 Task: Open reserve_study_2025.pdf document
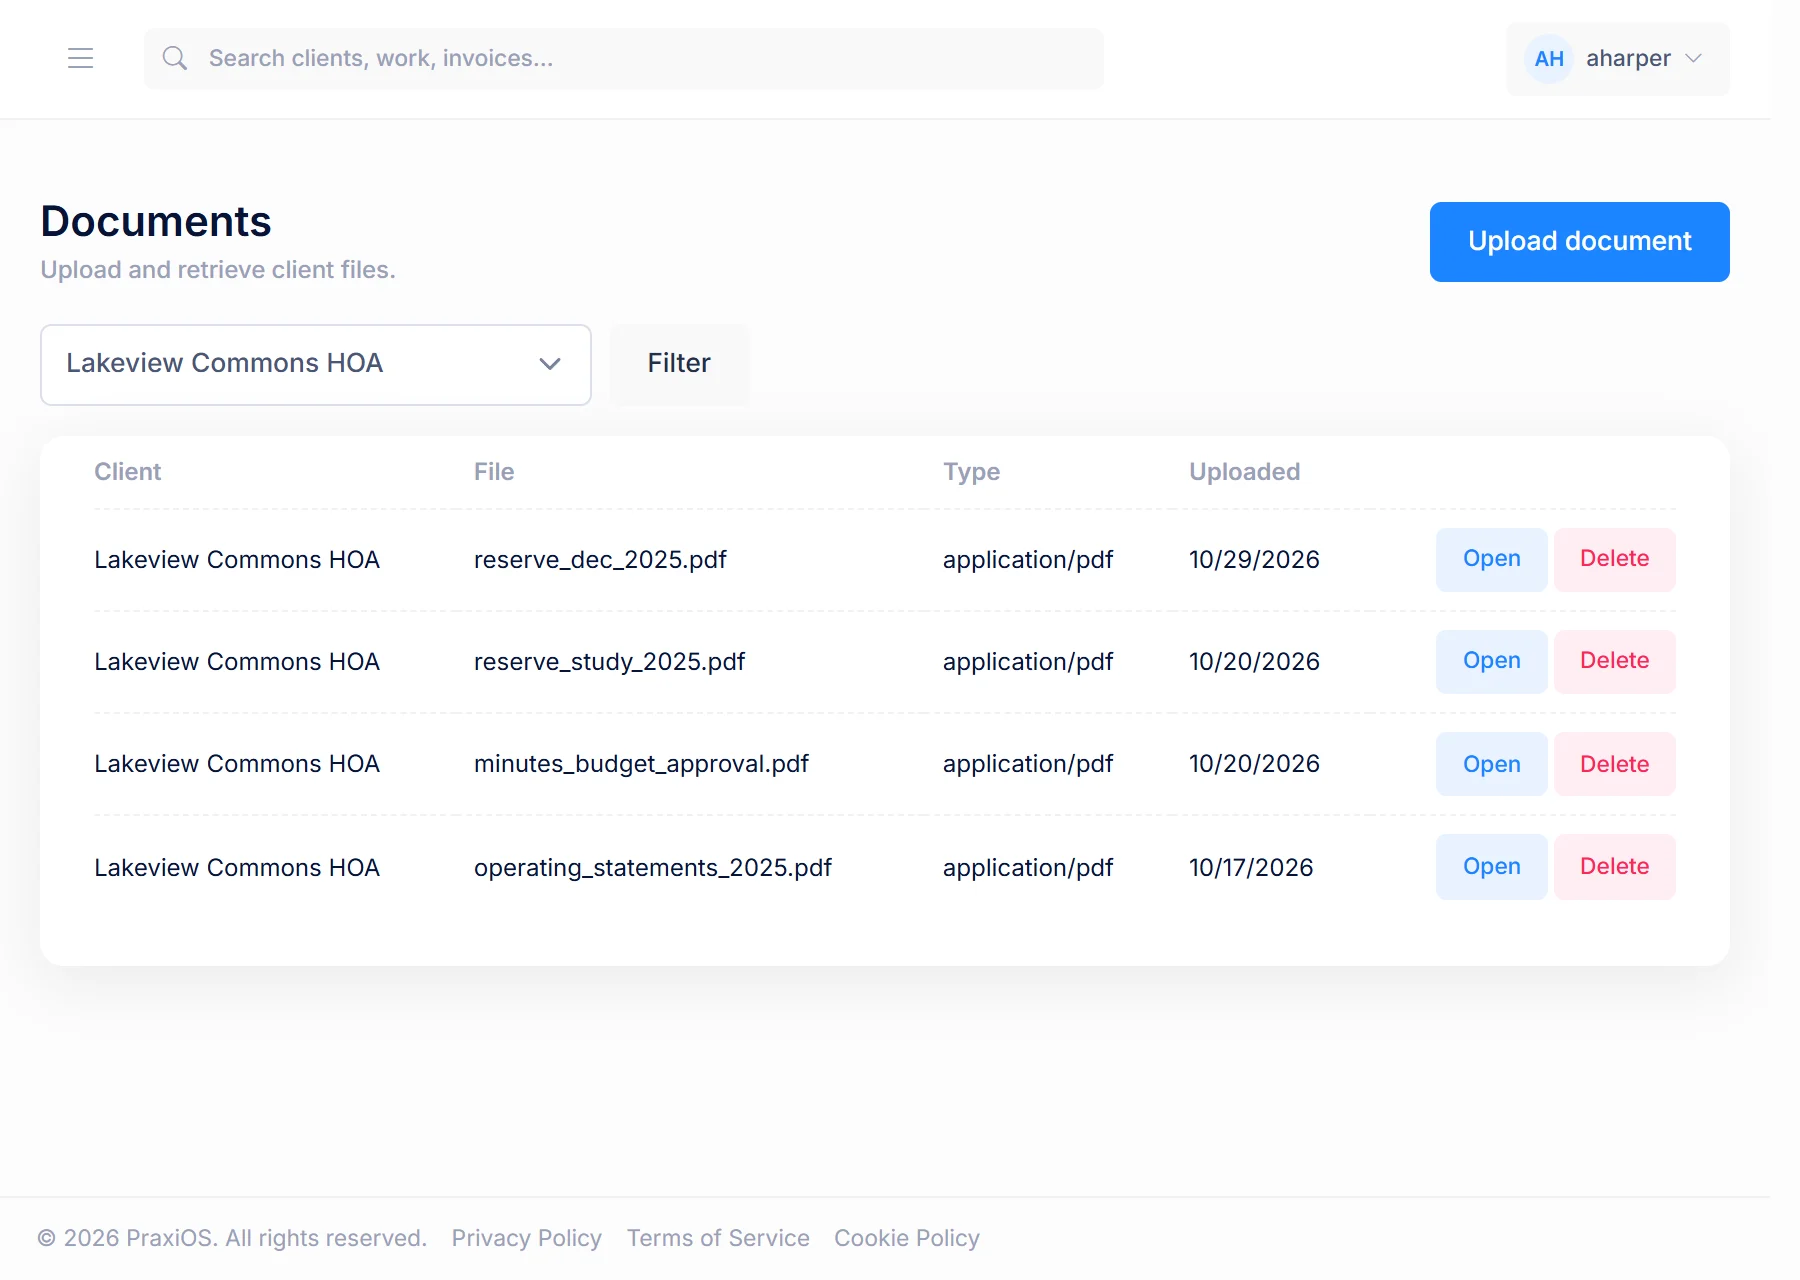[x=1491, y=662]
